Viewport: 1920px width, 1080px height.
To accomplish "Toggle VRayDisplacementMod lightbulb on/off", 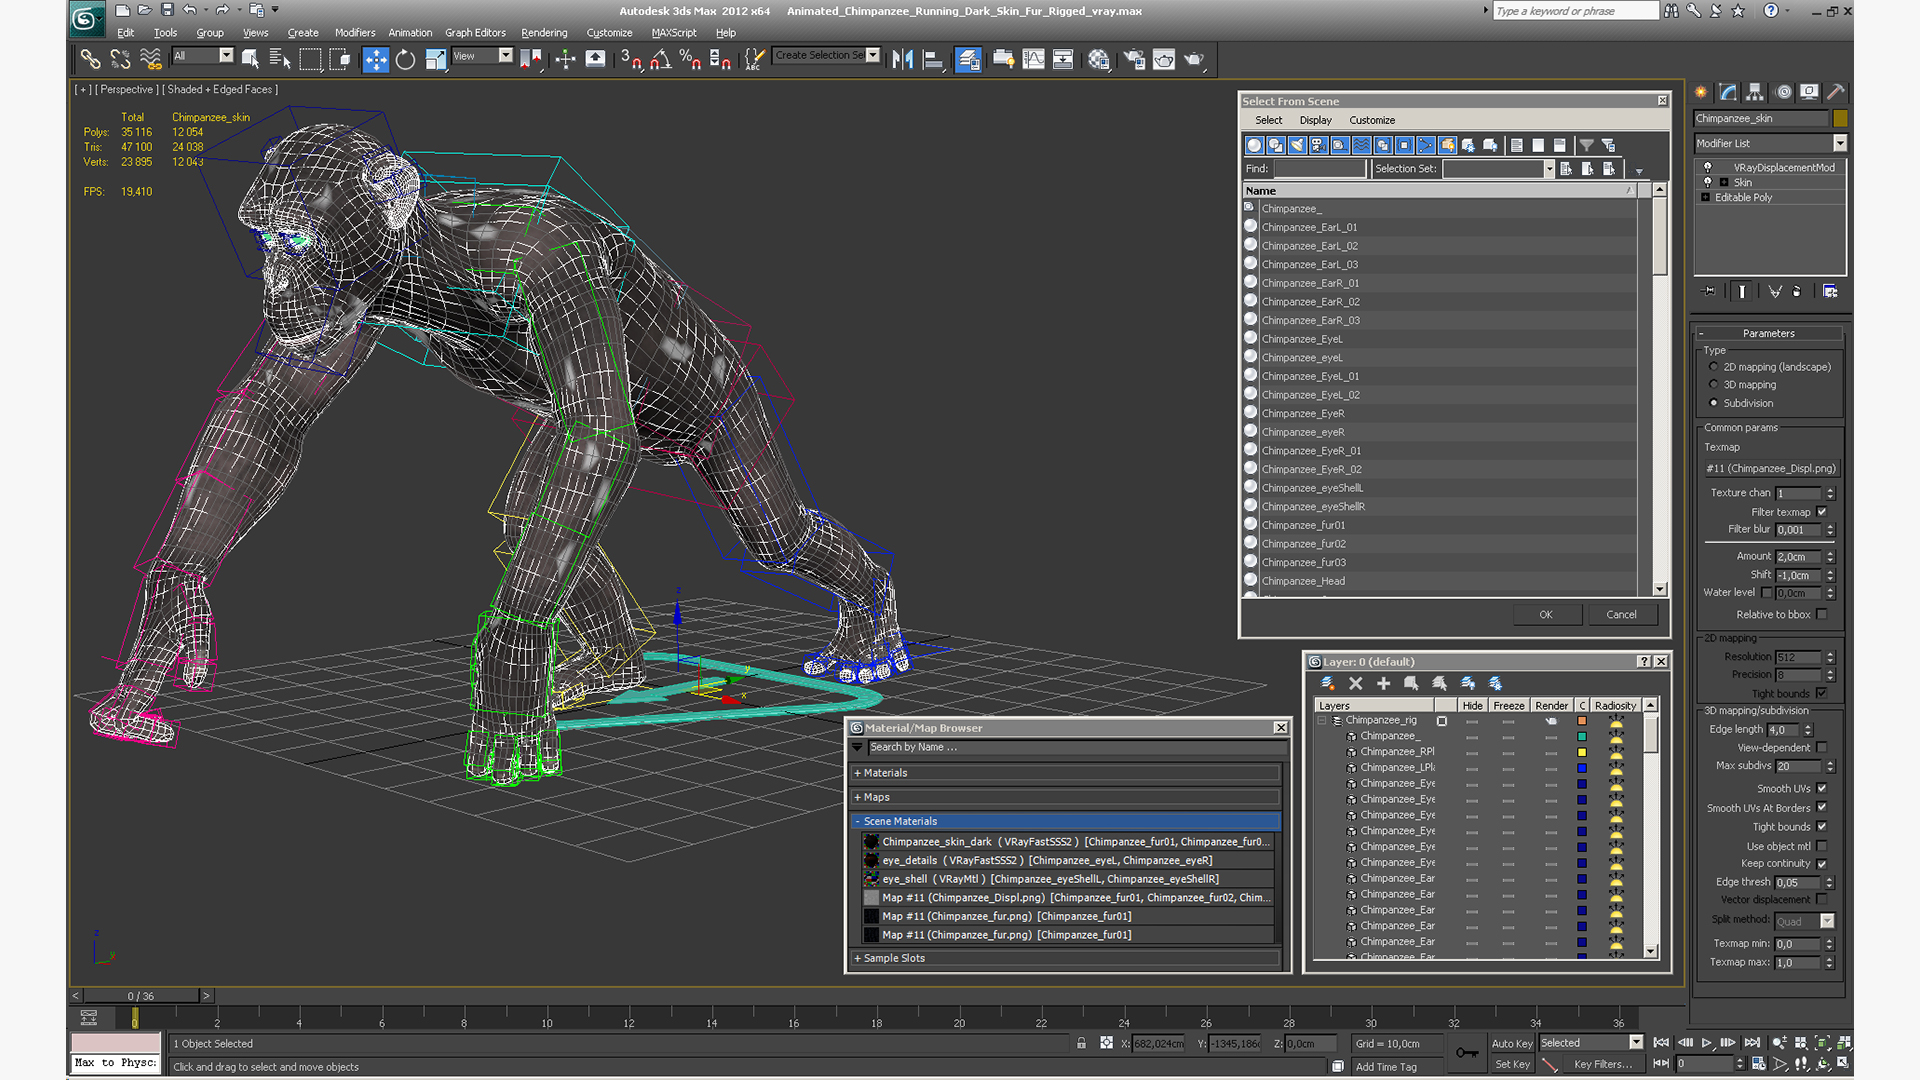I will coord(1708,167).
